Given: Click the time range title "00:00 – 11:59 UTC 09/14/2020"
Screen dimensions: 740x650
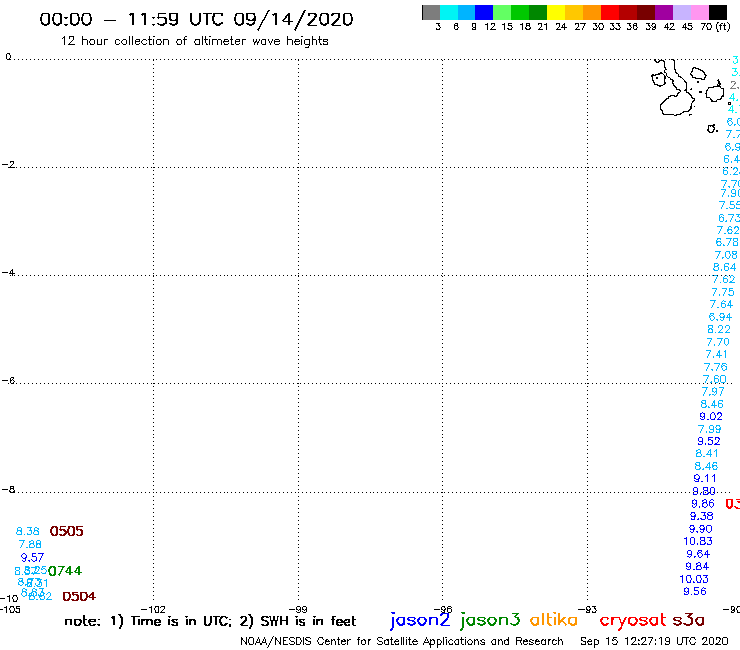Looking at the screenshot, I should click(x=196, y=20).
